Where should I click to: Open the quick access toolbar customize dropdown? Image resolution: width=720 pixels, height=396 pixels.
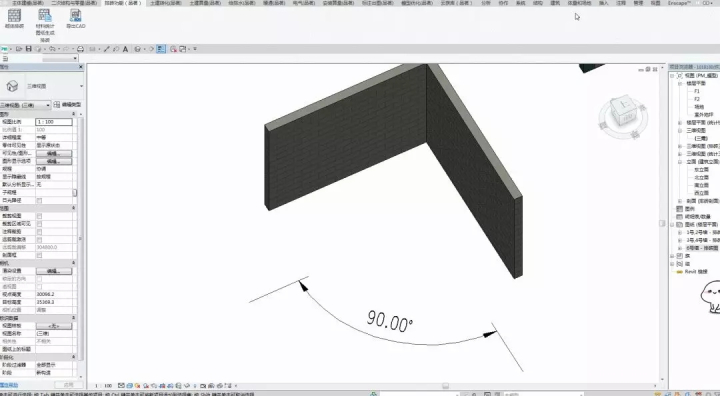[195, 49]
